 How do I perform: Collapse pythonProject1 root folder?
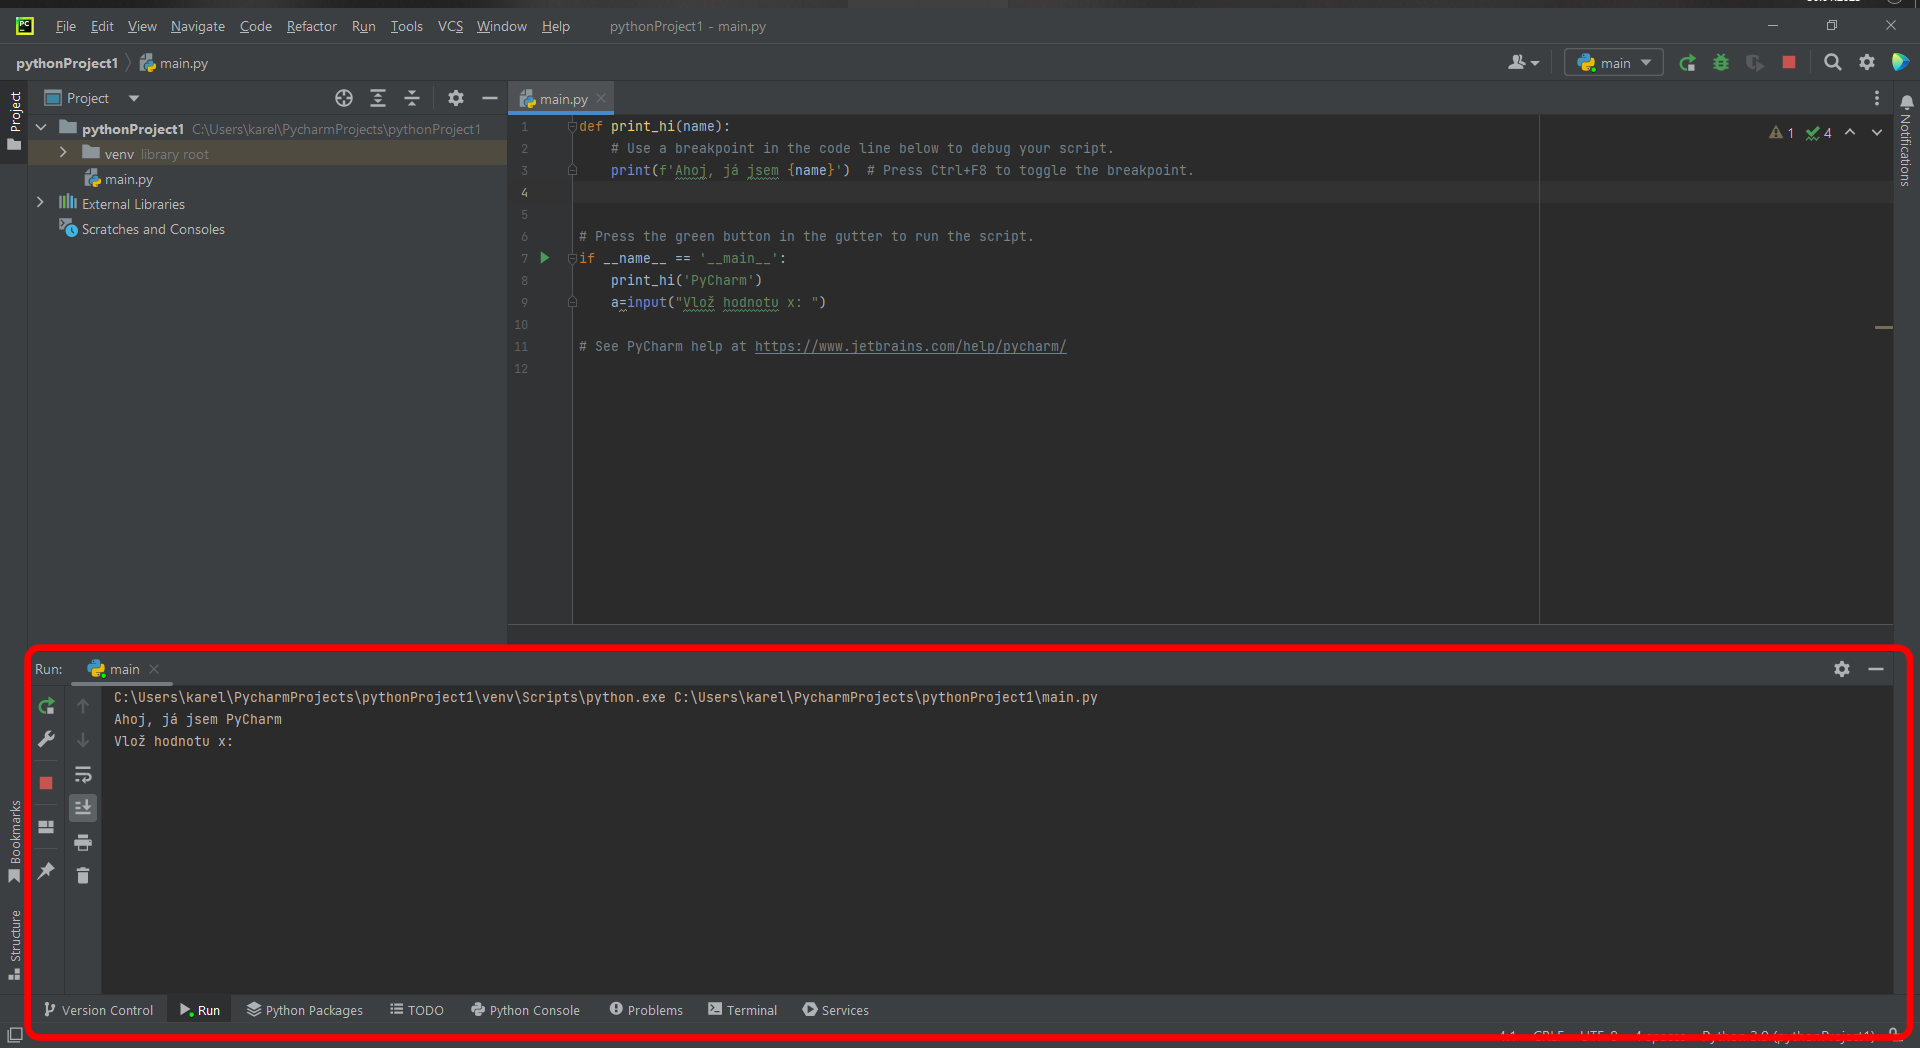tap(41, 128)
